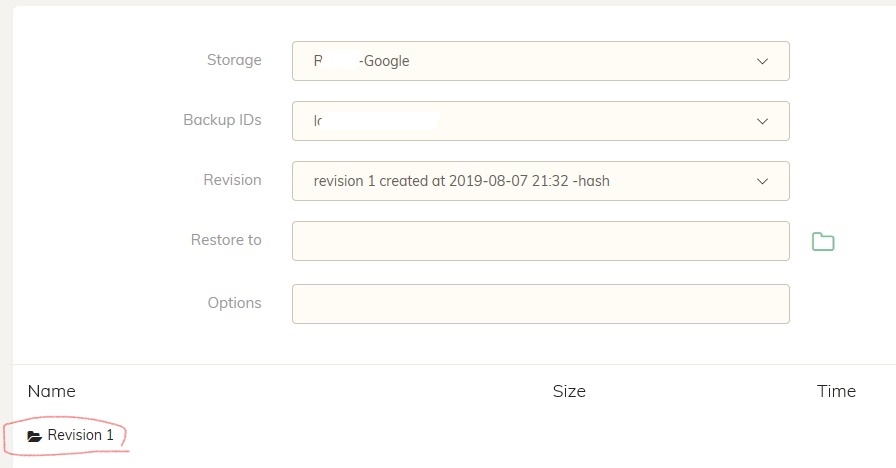The width and height of the screenshot is (896, 468).
Task: Open the Storage selector showing -Google
Action: (x=520, y=61)
